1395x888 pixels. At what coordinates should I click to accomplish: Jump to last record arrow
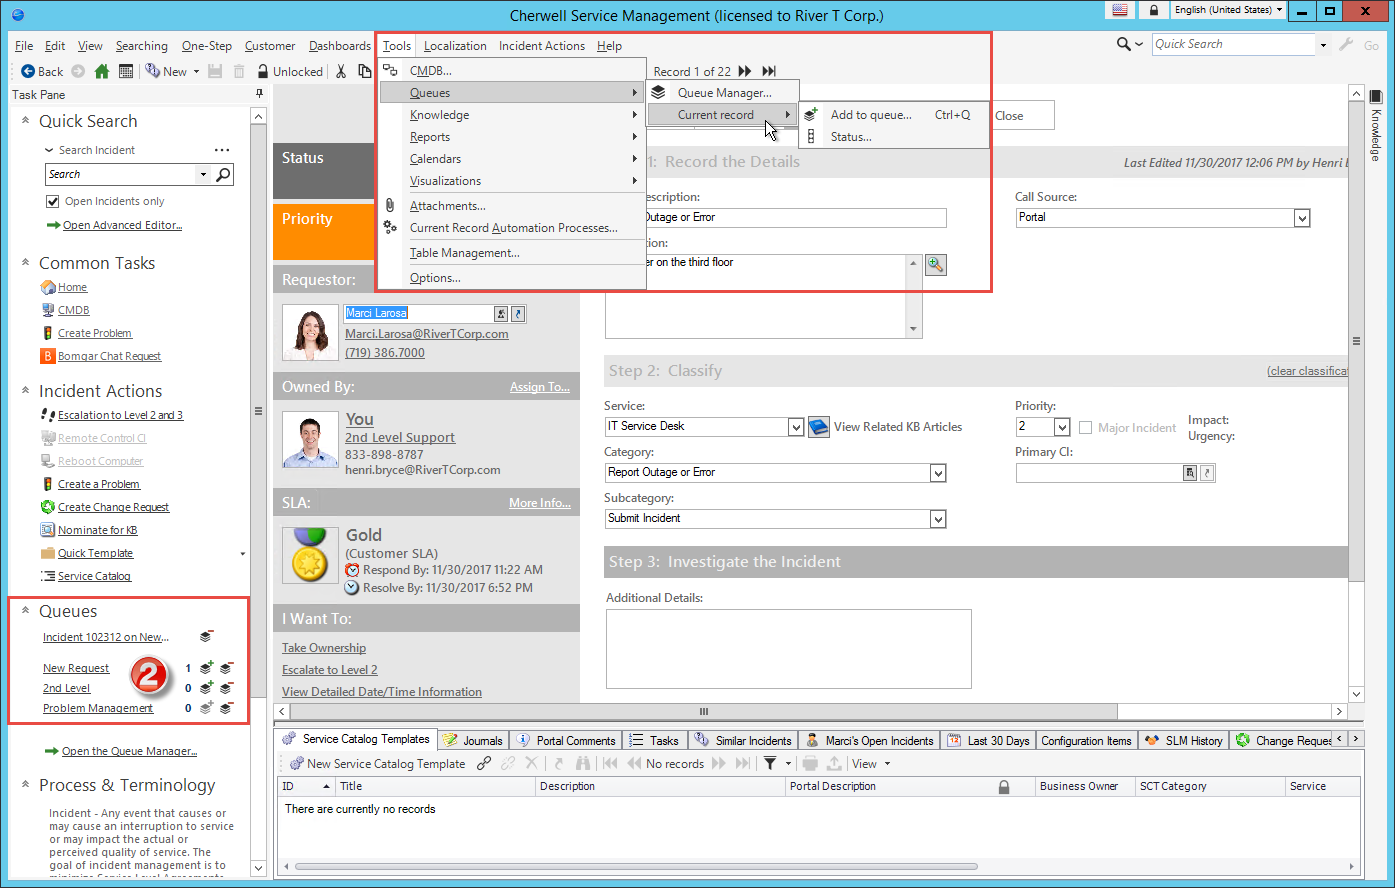[769, 71]
